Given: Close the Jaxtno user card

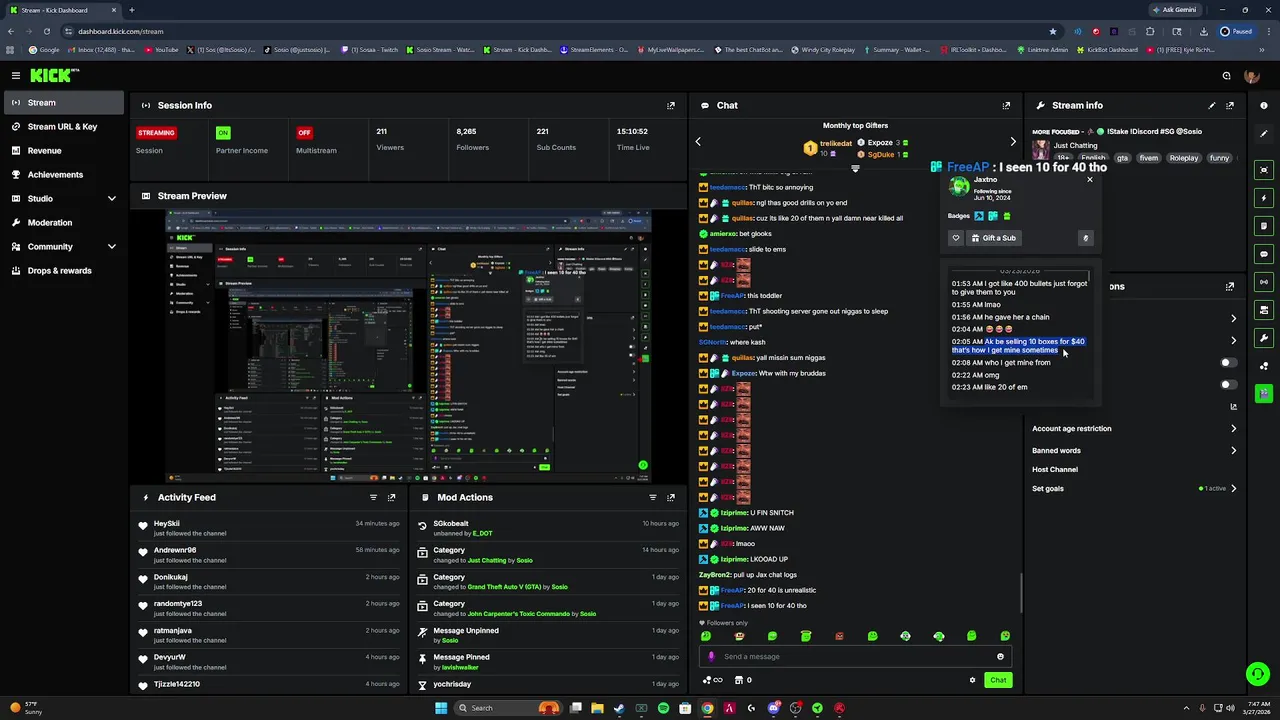Looking at the screenshot, I should [1090, 179].
